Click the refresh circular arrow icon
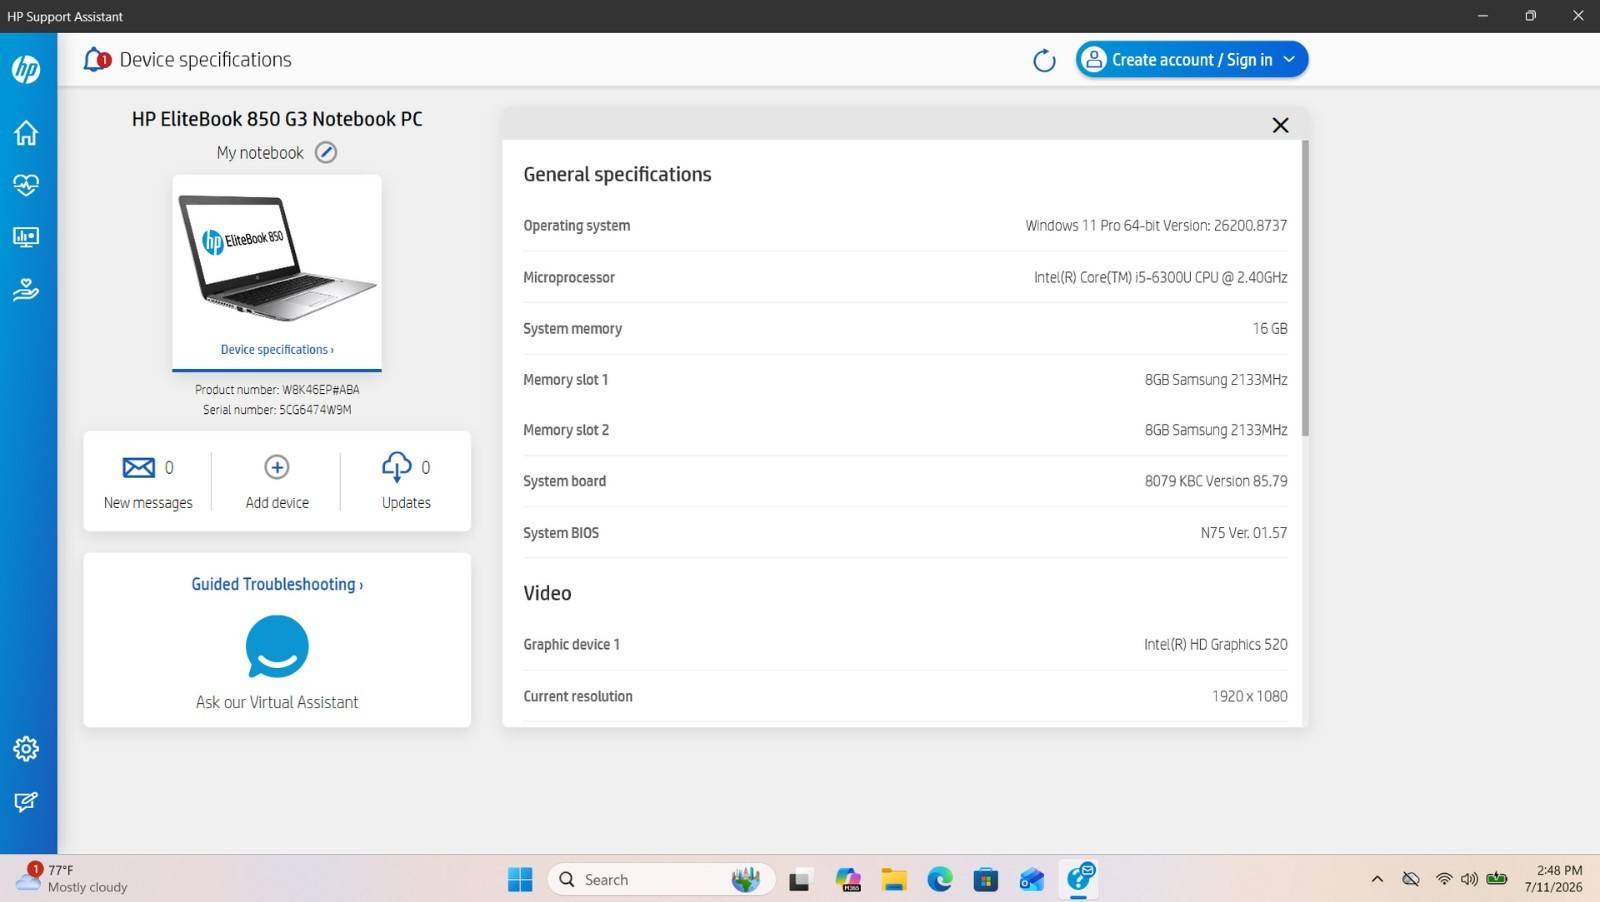The image size is (1600, 902). coord(1044,61)
